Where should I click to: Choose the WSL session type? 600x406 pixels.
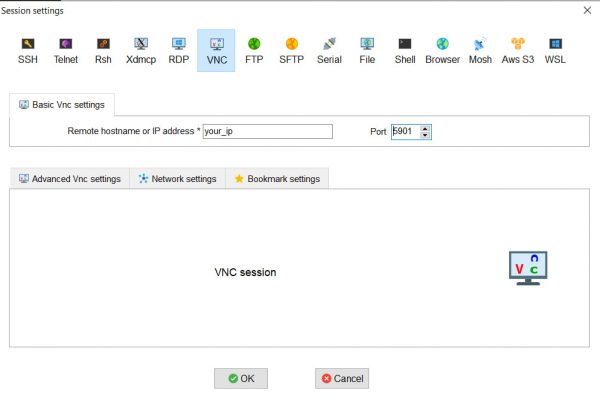click(x=555, y=51)
